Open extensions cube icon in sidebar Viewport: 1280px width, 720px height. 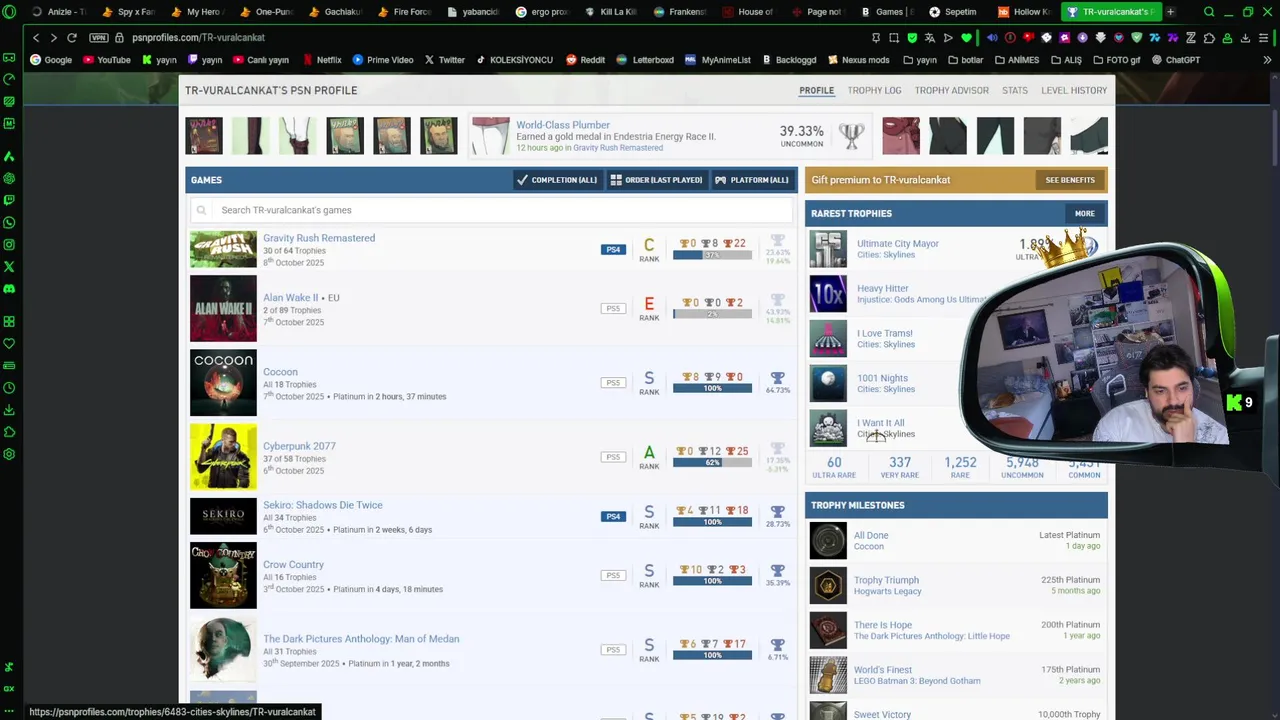click(9, 431)
